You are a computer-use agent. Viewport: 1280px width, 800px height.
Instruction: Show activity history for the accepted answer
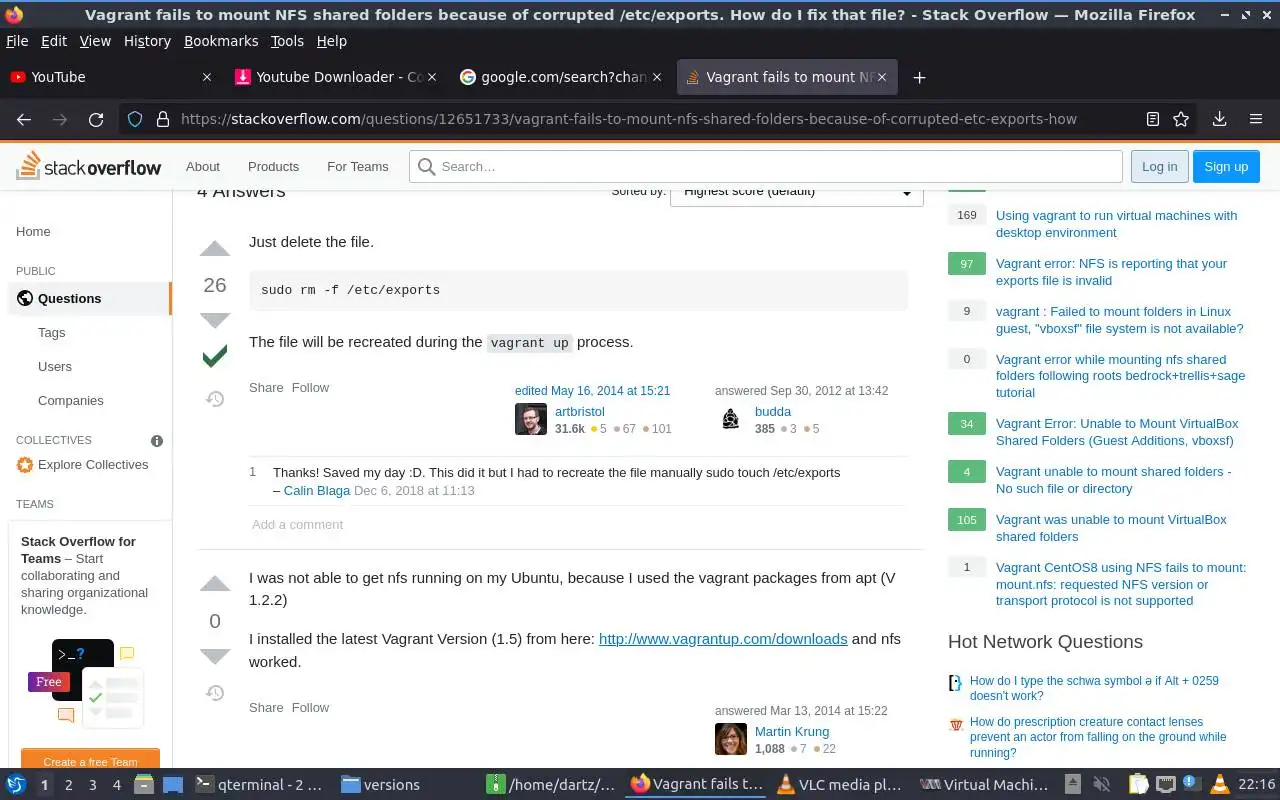coord(215,399)
